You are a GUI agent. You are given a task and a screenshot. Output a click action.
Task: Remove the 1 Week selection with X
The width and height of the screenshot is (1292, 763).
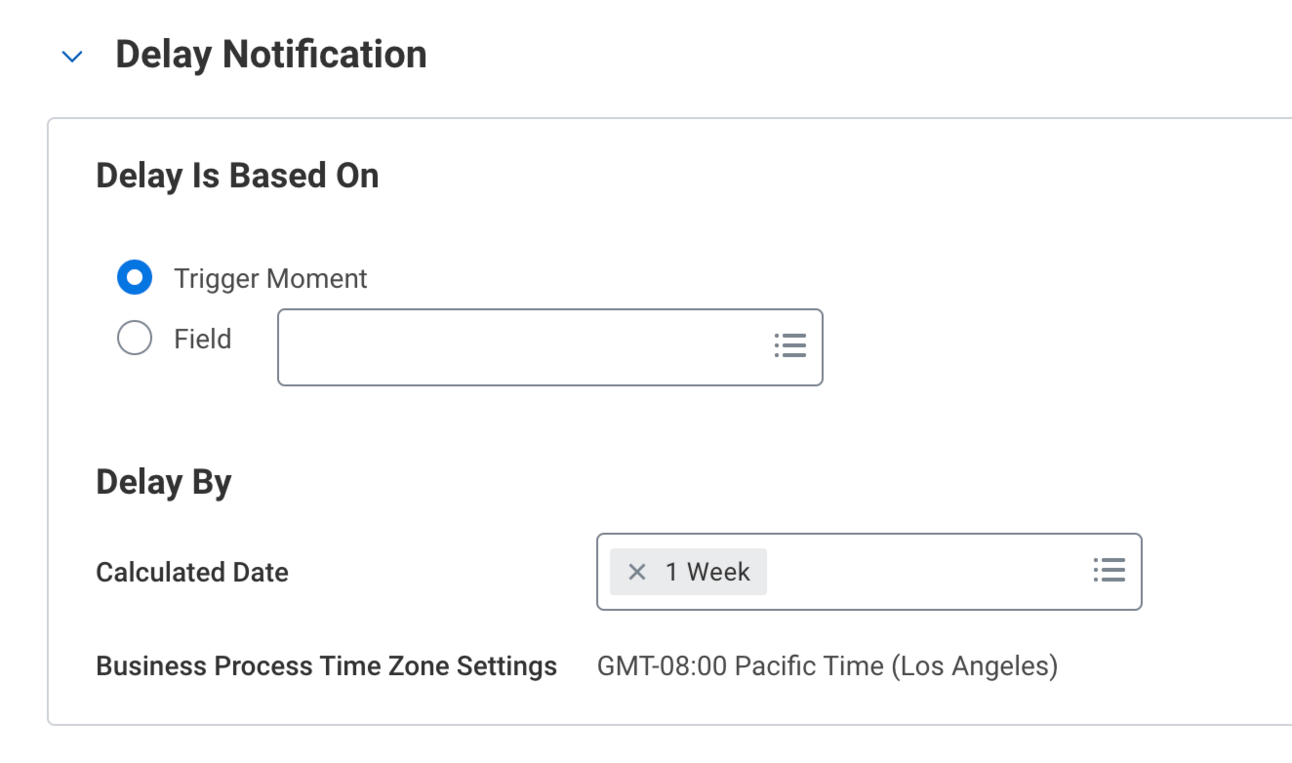pos(637,572)
